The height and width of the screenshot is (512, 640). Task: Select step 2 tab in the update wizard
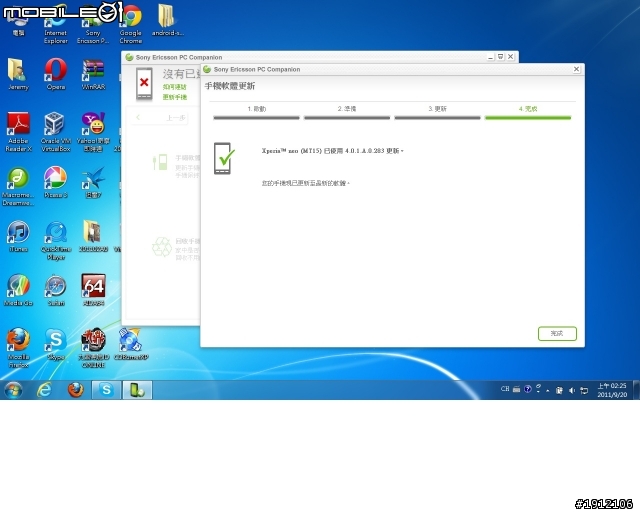pyautogui.click(x=347, y=109)
